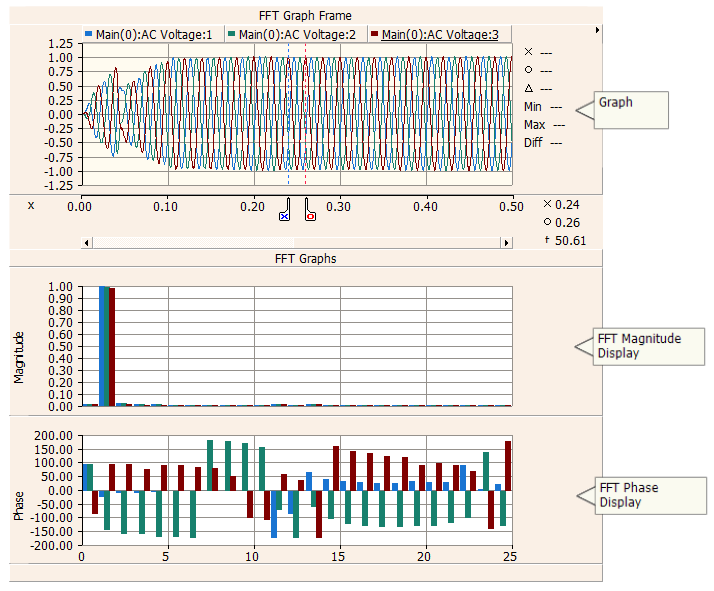Screen dimensions: 714x591
Task: Click the O marker time readout 0.26
Action: (567, 222)
